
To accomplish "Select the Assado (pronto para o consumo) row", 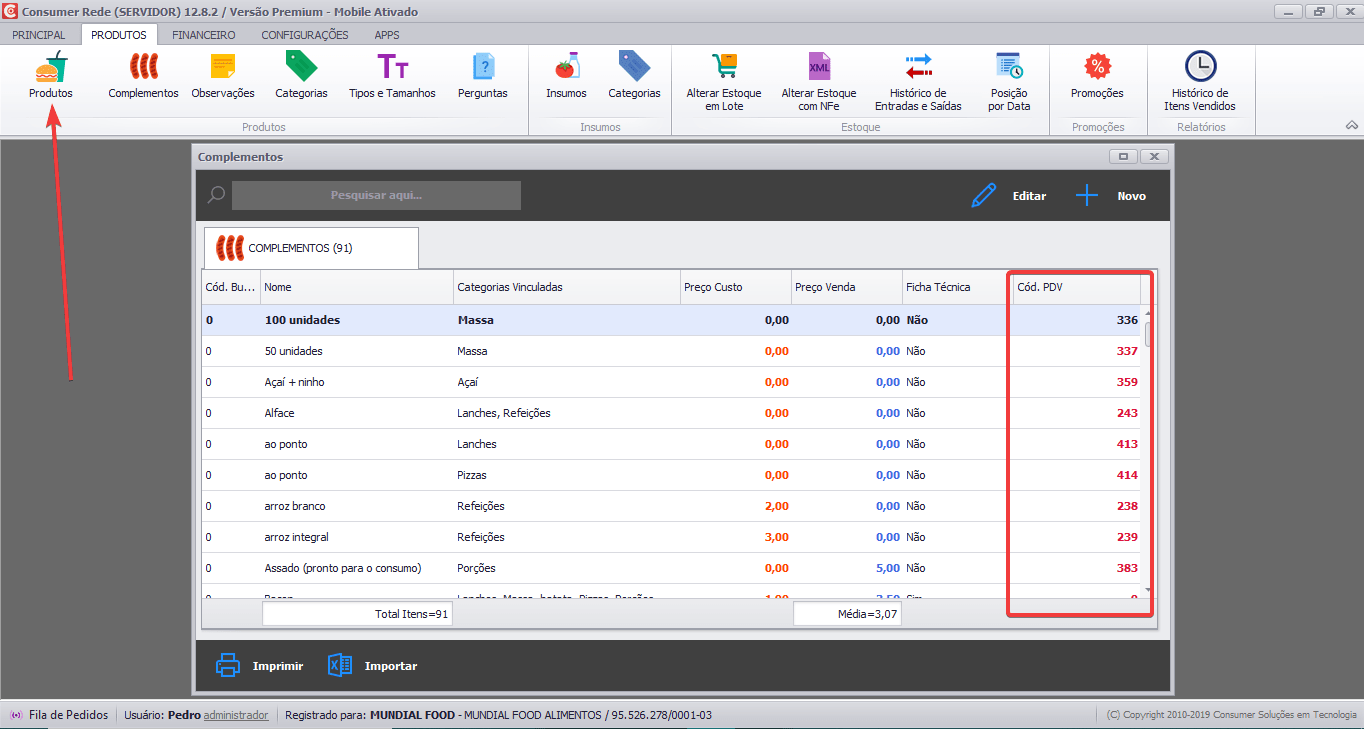I will 672,568.
